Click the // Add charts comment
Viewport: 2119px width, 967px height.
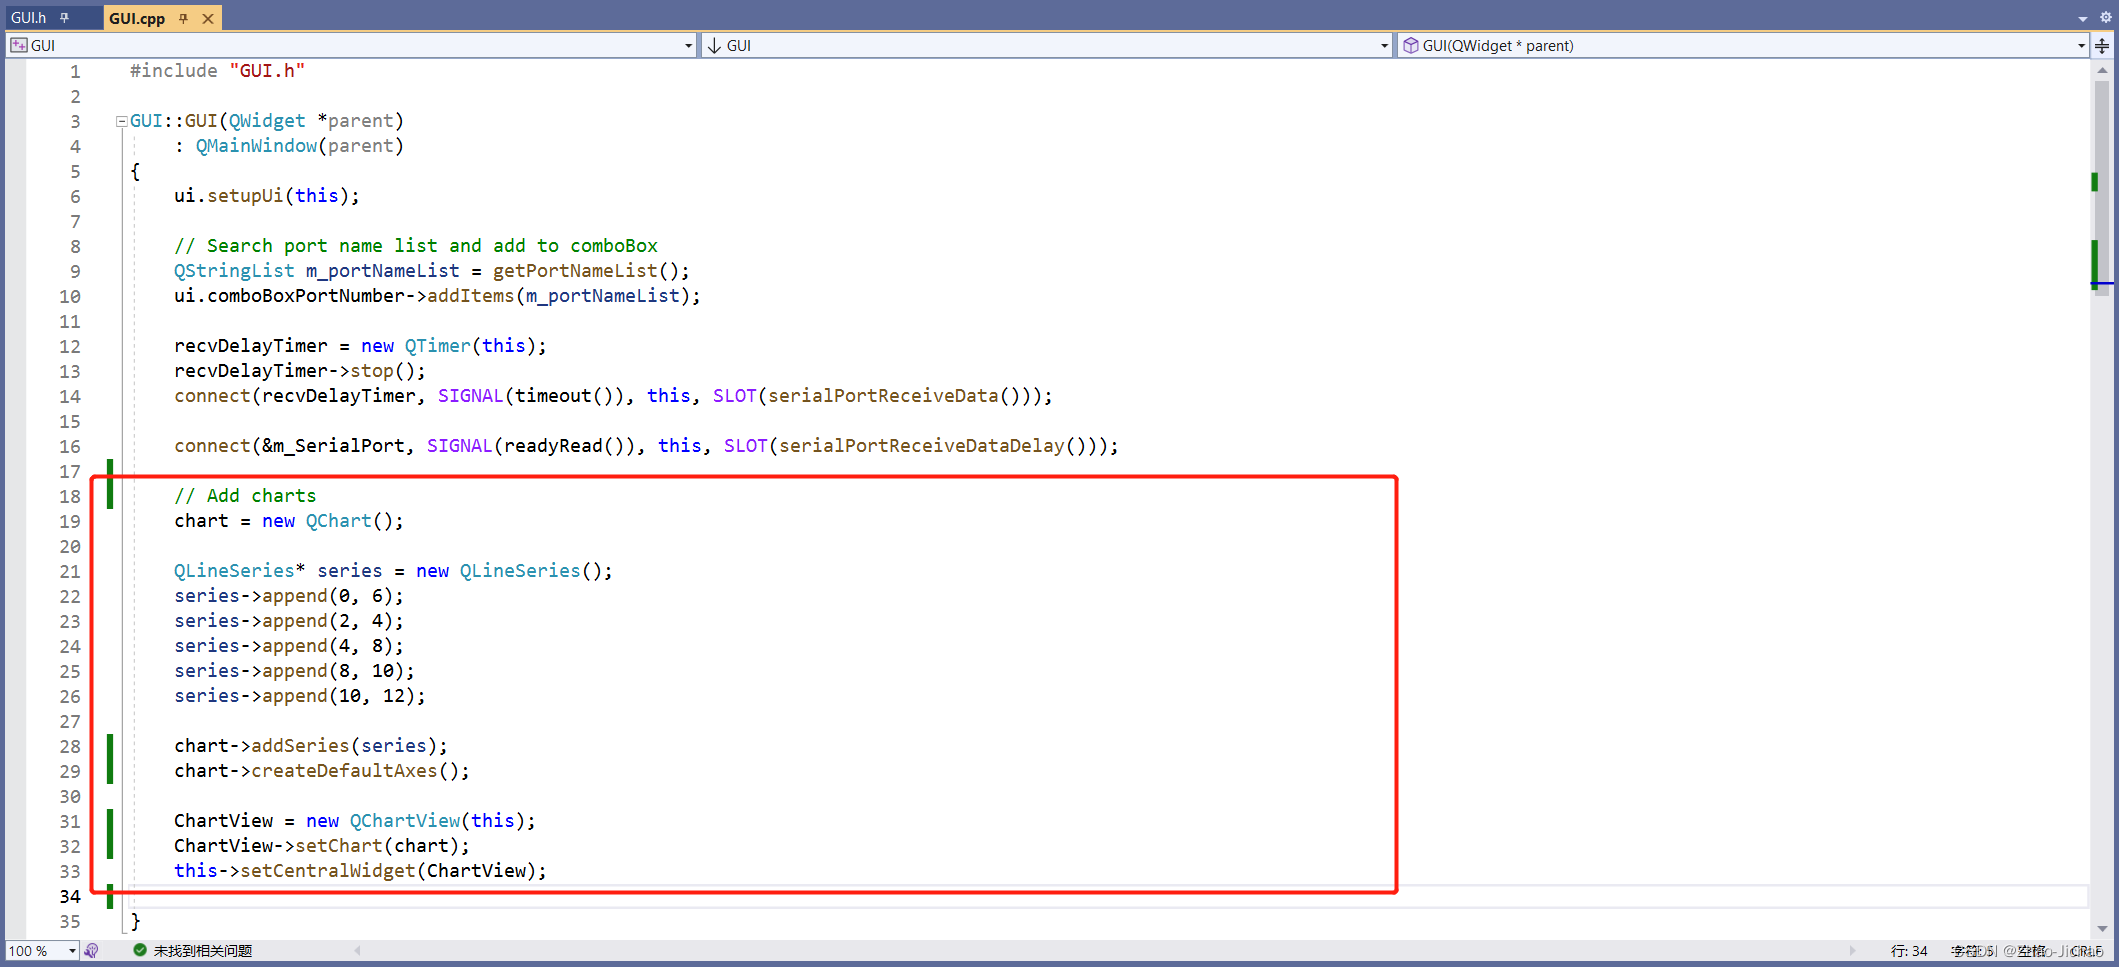pyautogui.click(x=245, y=496)
